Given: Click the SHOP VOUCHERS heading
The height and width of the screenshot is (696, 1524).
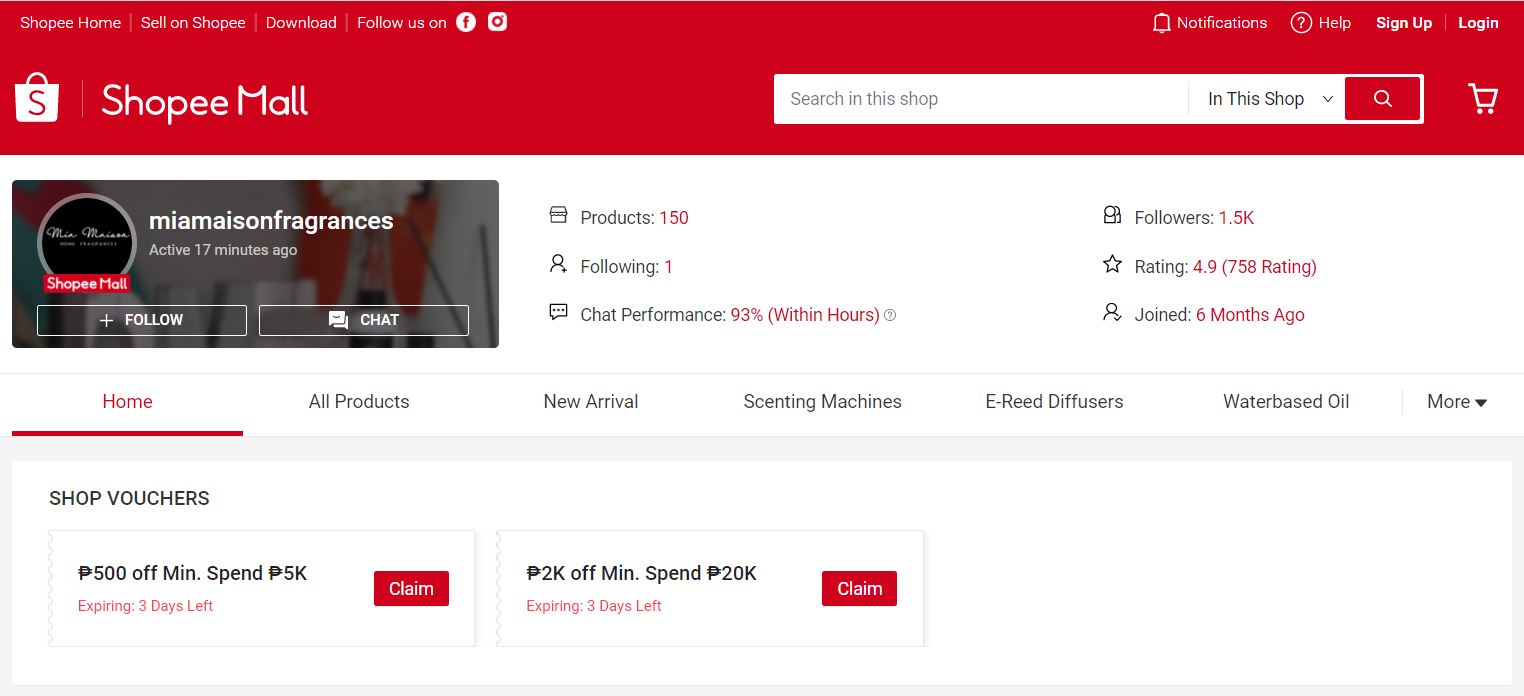Looking at the screenshot, I should pyautogui.click(x=129, y=498).
